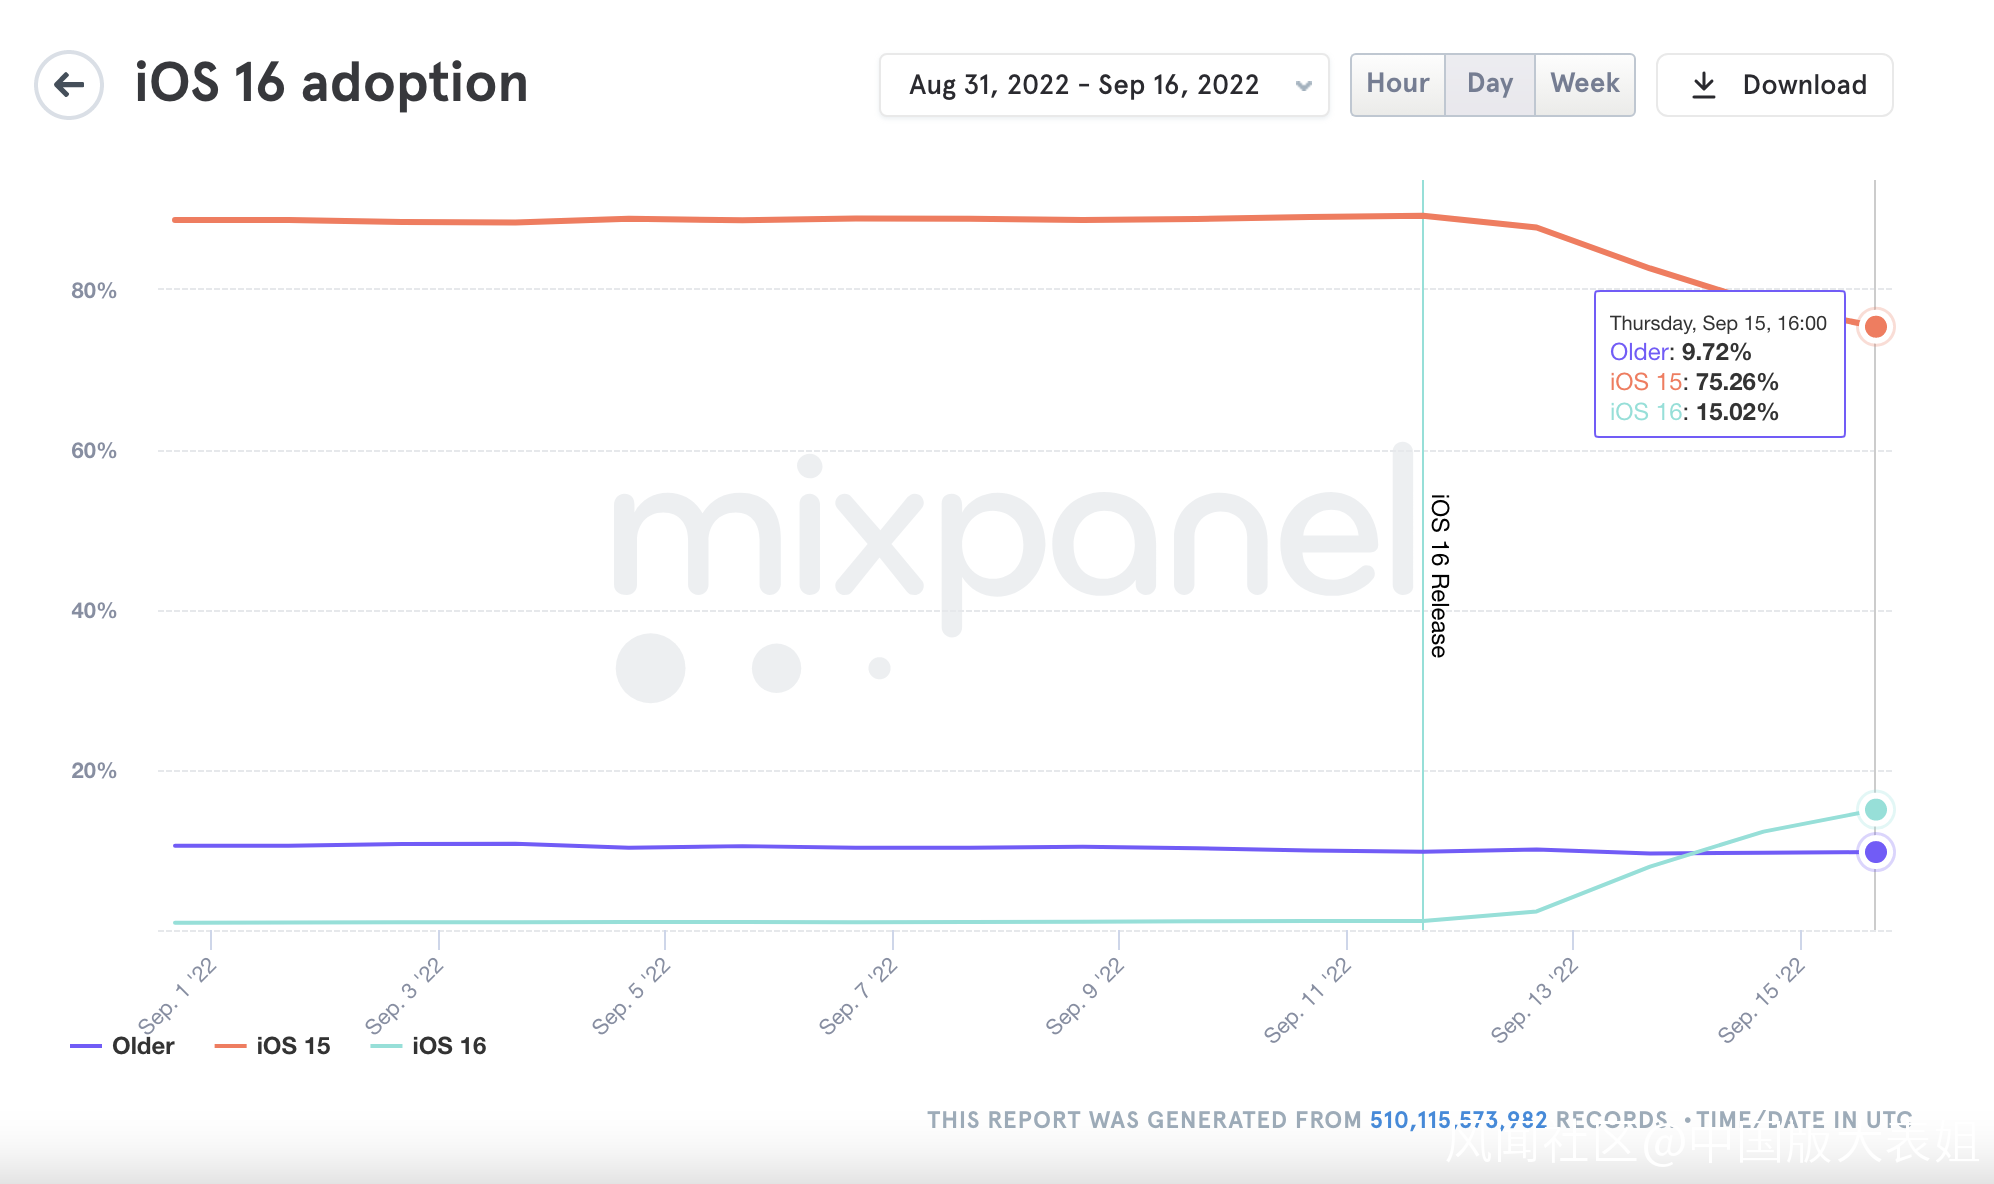Click the teal iOS 16 data point
Viewport: 1994px width, 1184px height.
click(1875, 809)
